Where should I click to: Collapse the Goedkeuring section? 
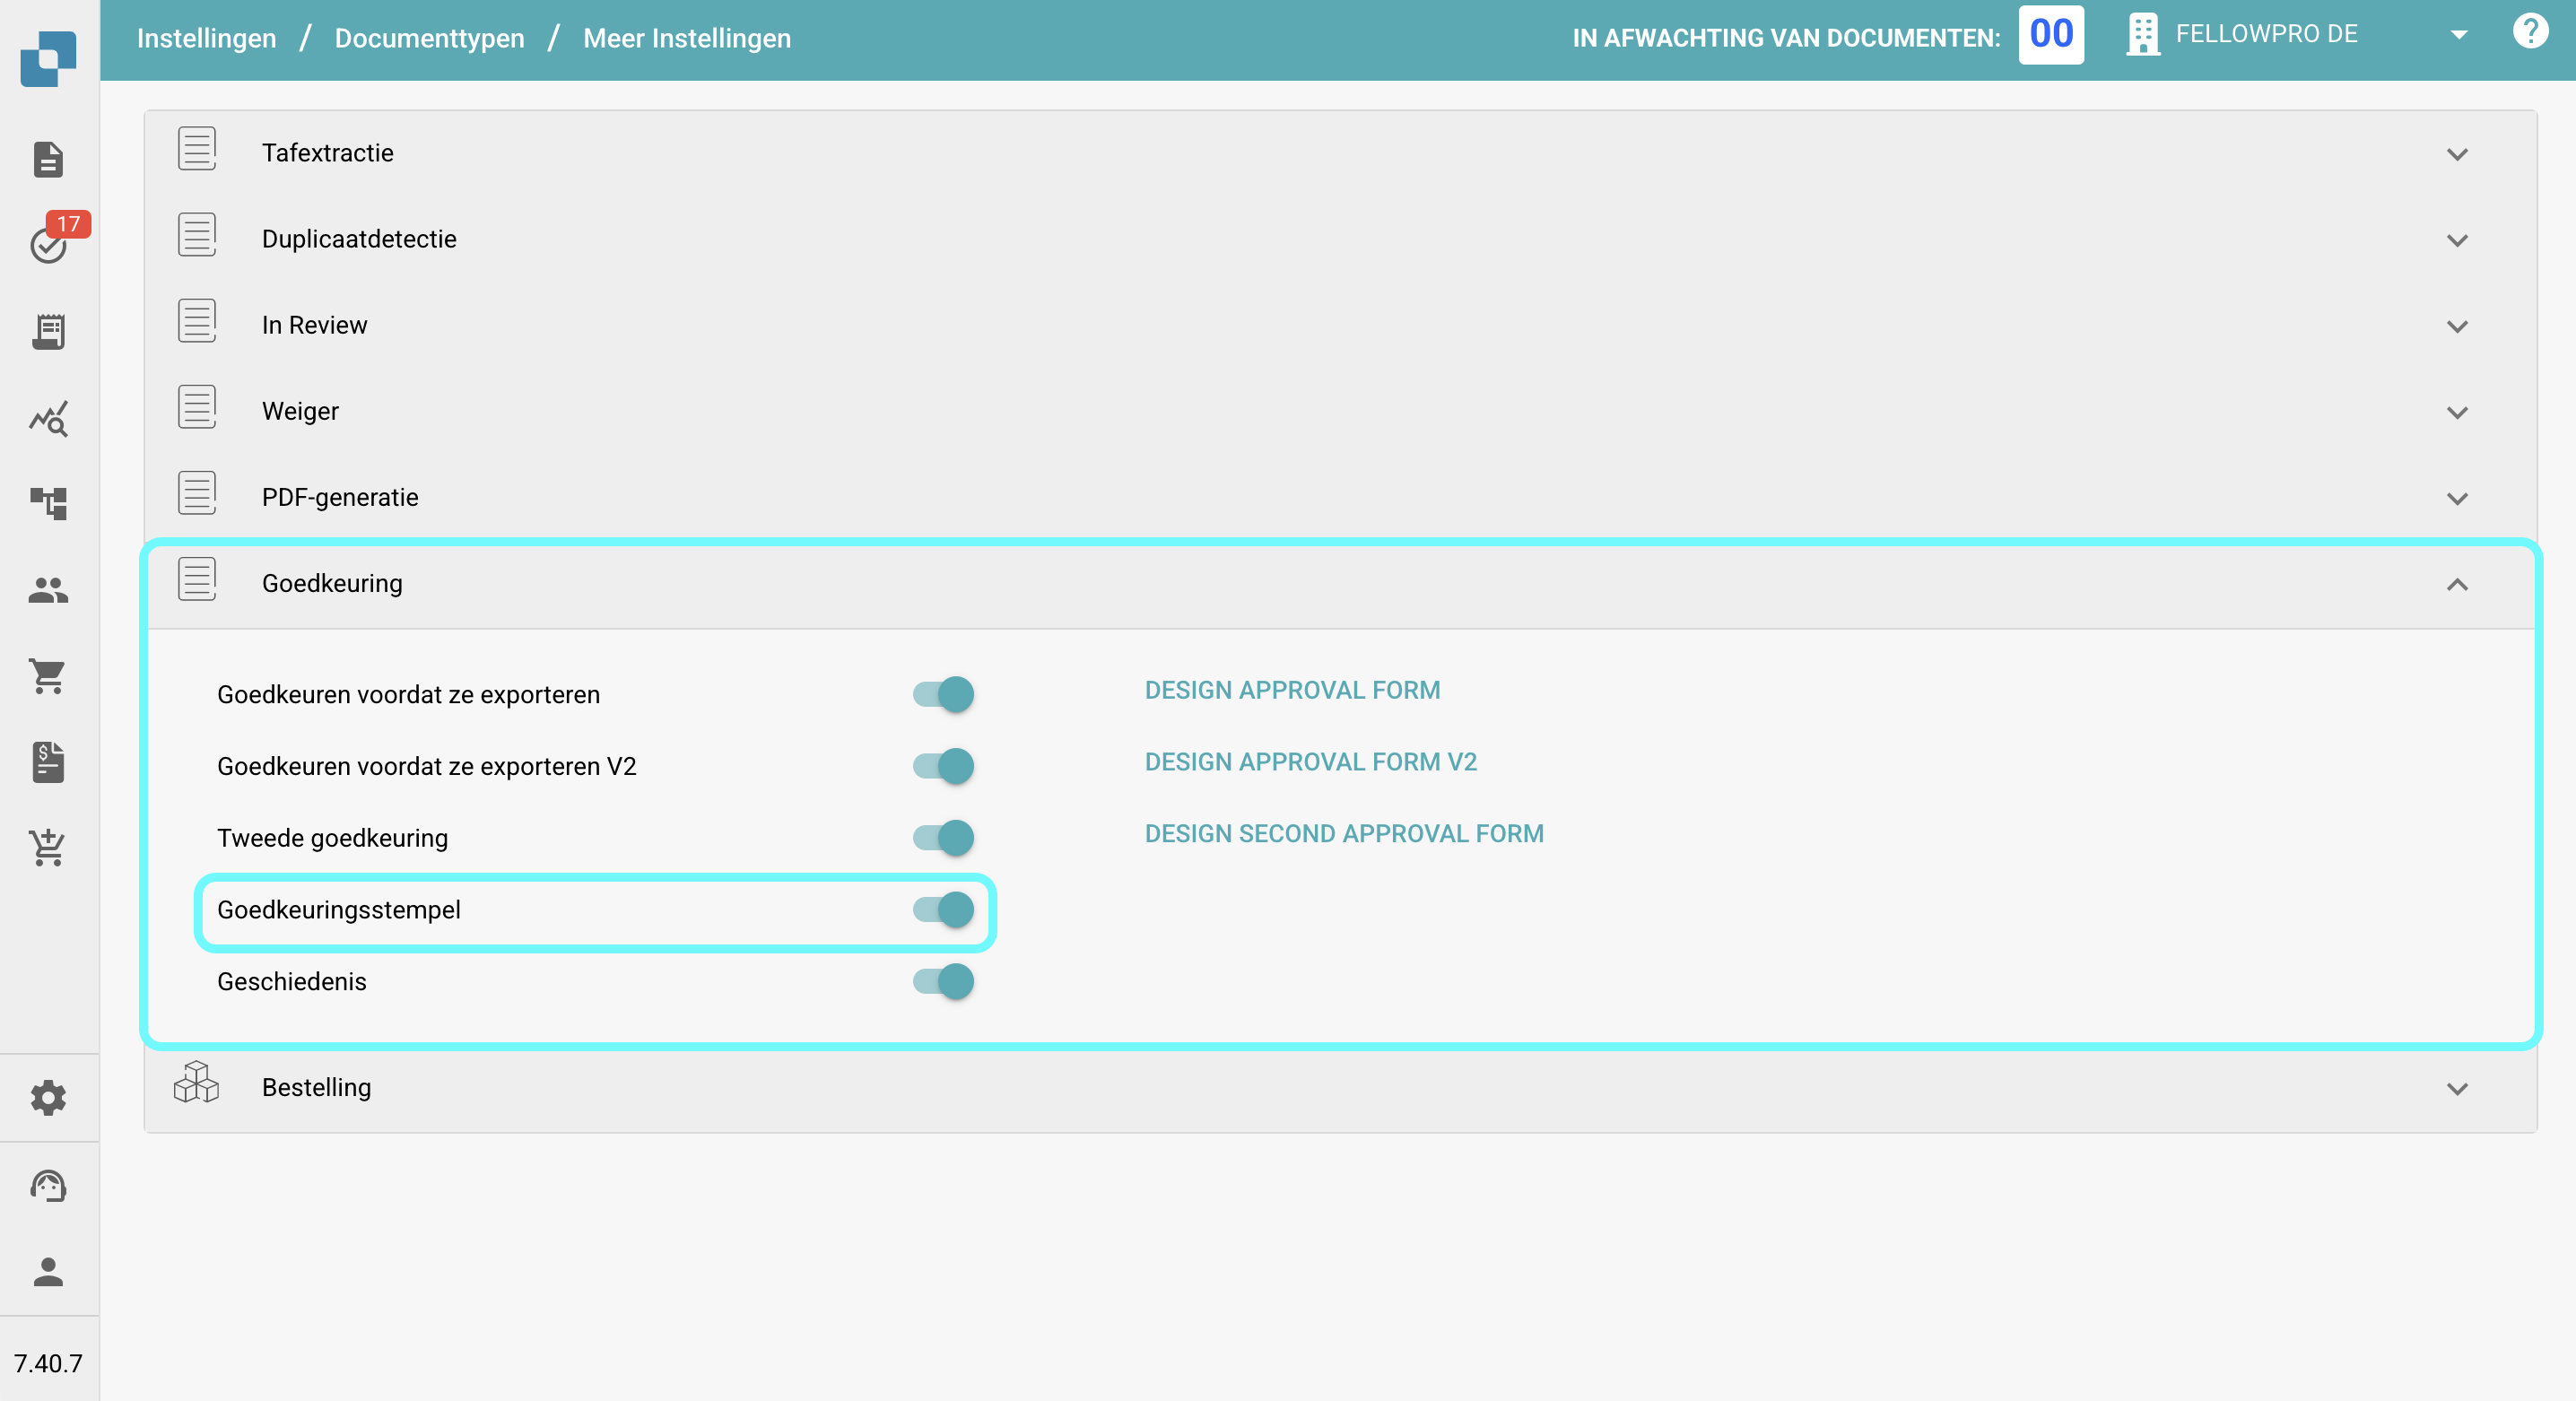[x=2456, y=584]
